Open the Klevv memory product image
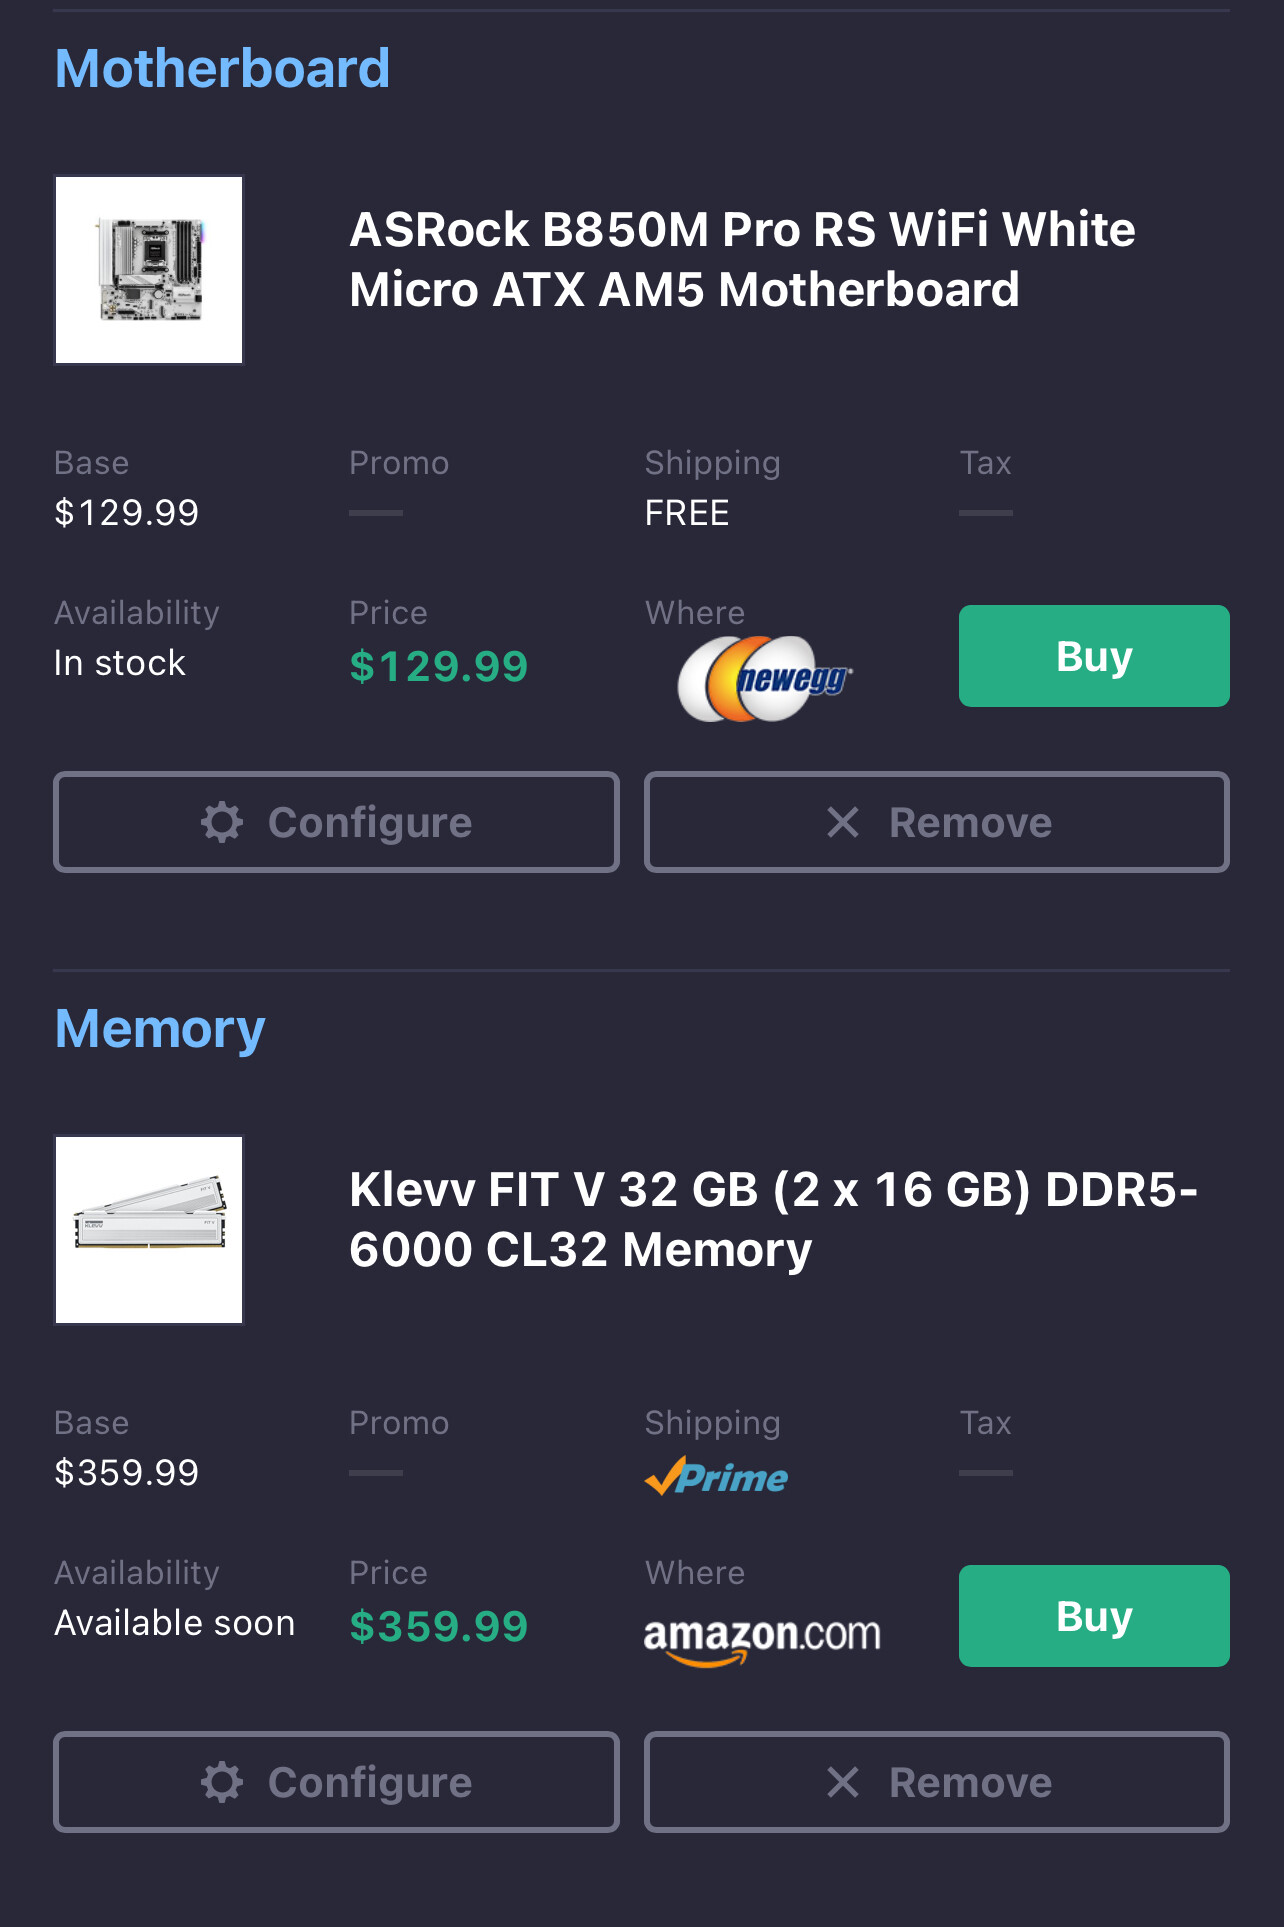 (149, 1230)
